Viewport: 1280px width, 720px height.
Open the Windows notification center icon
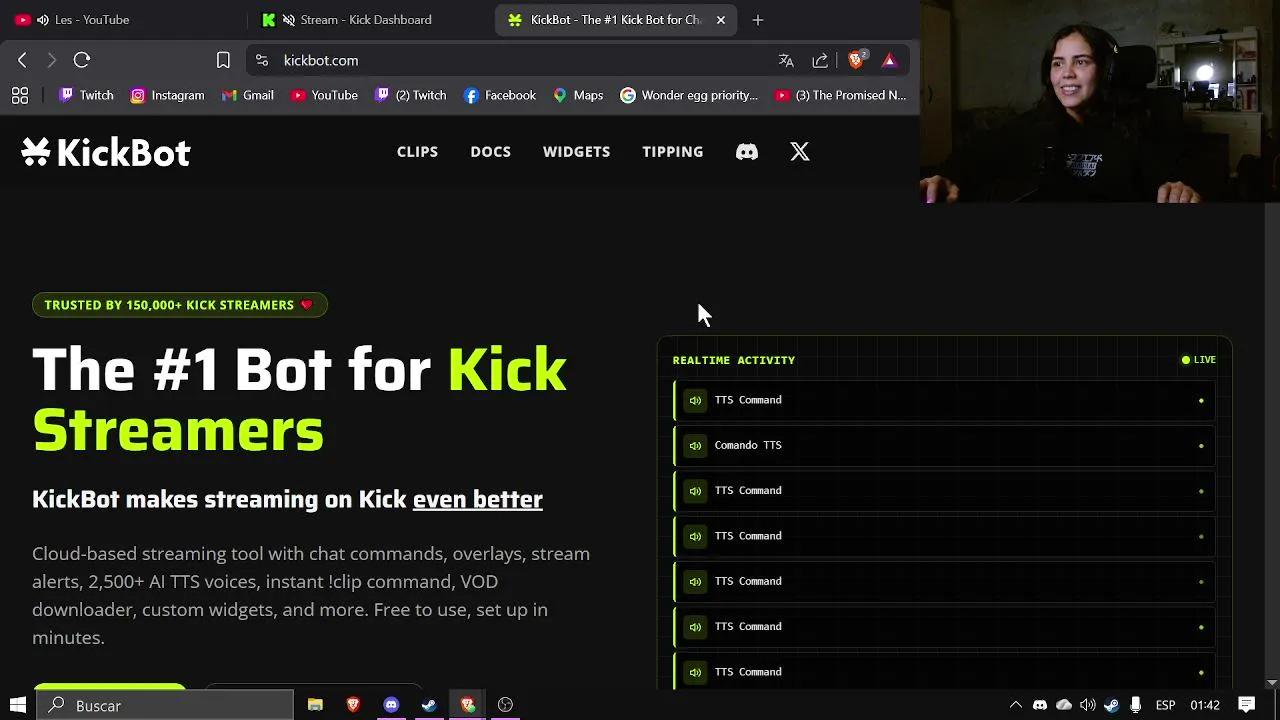click(1246, 705)
